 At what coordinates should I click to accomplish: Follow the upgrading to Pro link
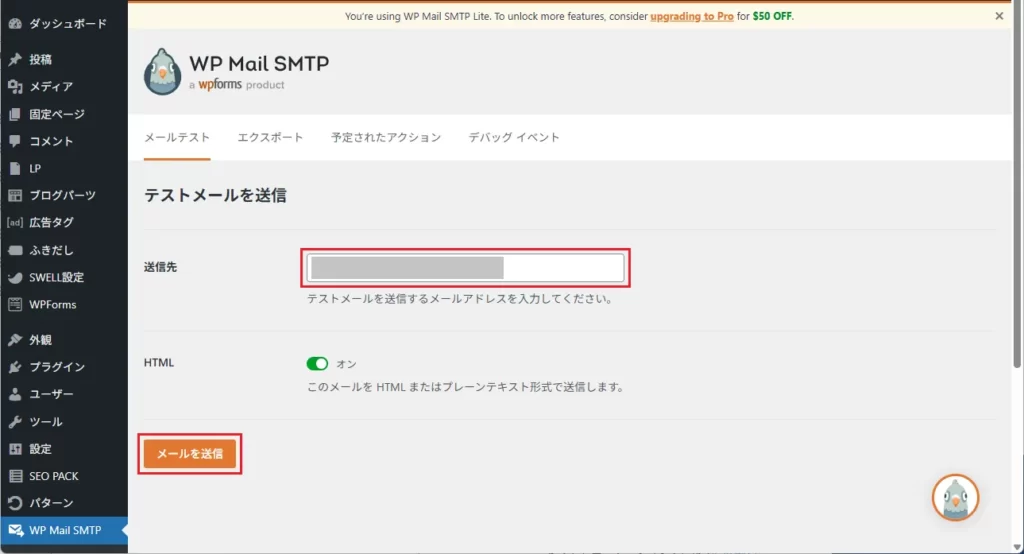[692, 16]
